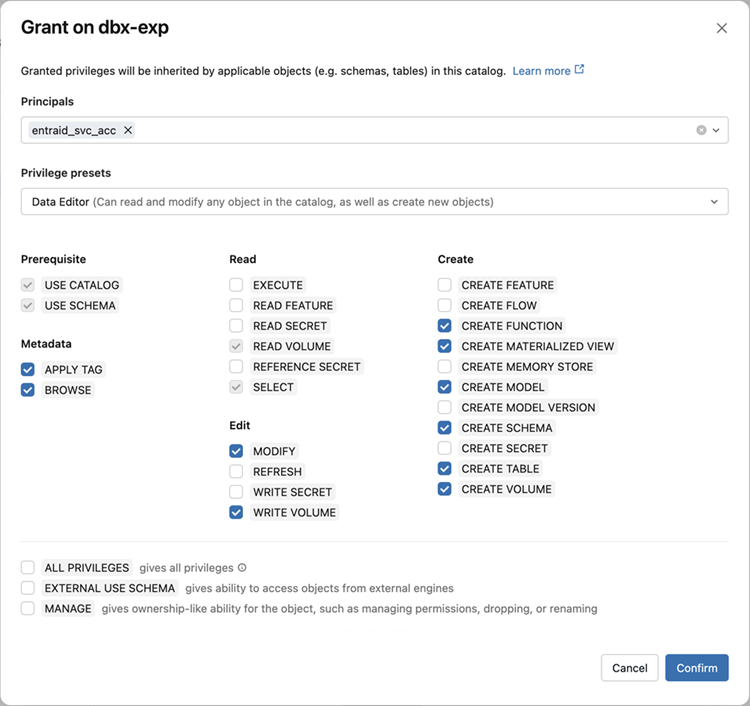Toggle the USE CATALOG checkbox

click(x=28, y=285)
